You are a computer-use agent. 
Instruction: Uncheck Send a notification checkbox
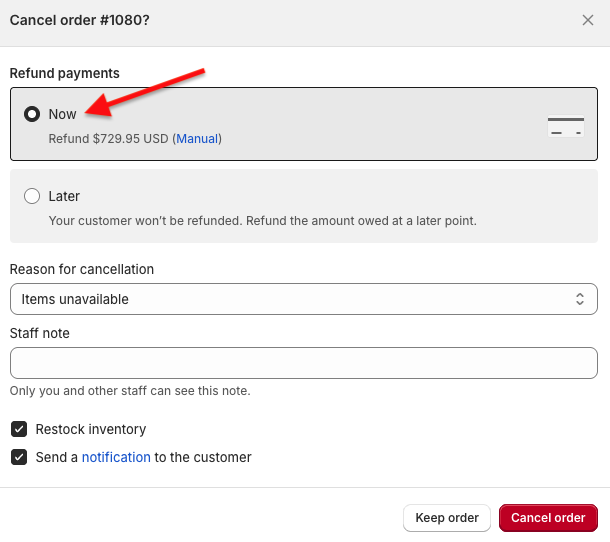coord(19,457)
